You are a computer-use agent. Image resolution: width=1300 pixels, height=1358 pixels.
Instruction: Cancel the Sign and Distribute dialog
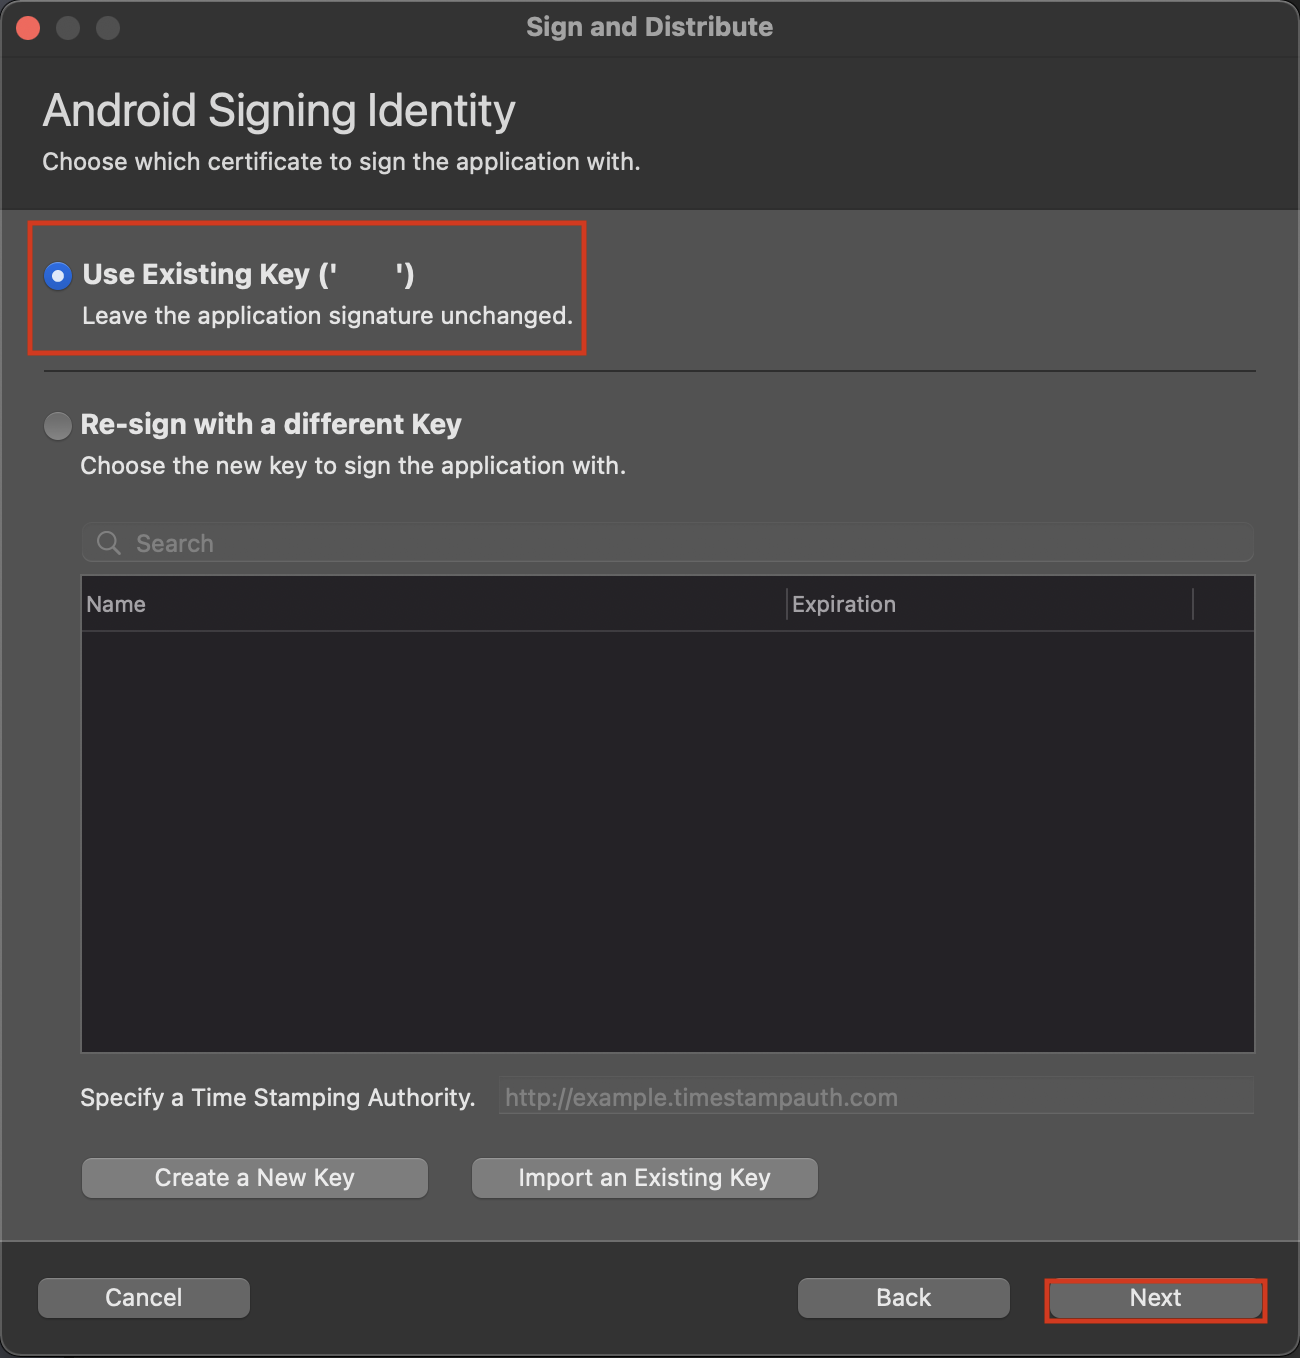coord(144,1298)
